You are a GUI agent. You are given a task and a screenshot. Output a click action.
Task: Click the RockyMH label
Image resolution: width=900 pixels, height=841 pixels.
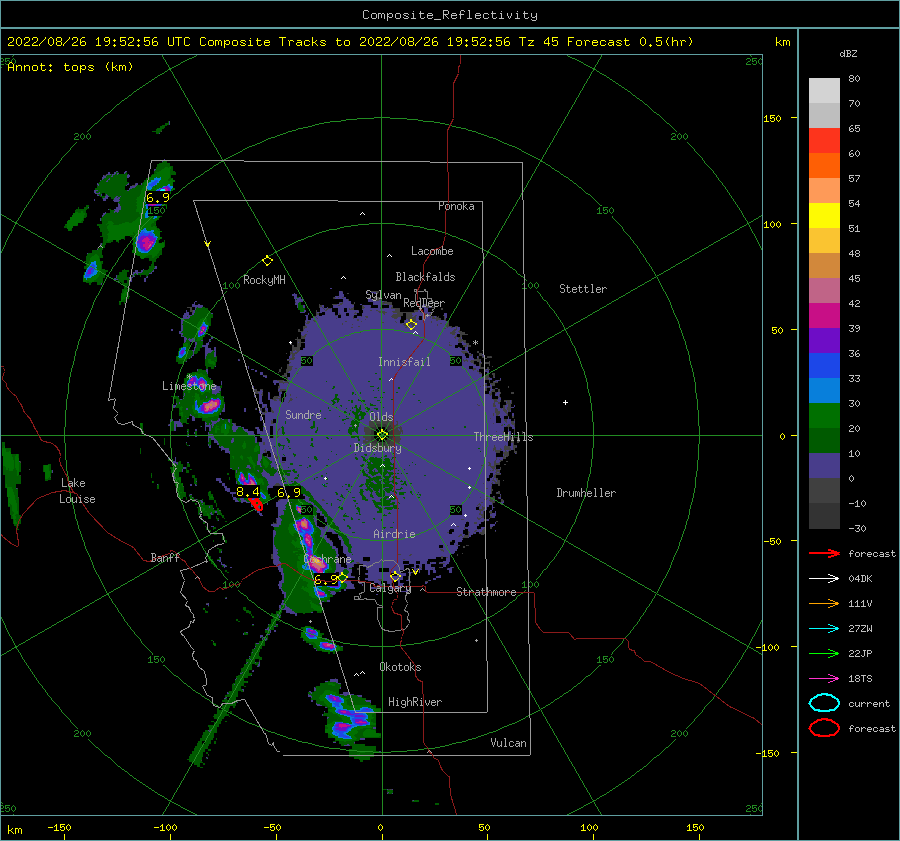[x=264, y=280]
